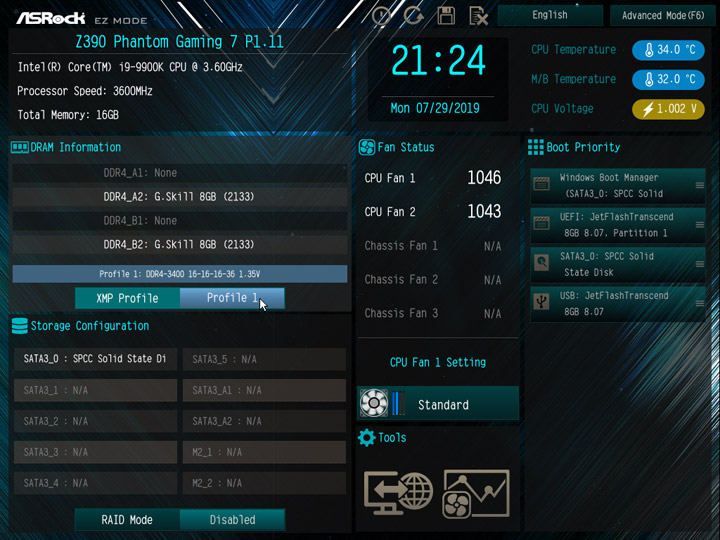Select the DDR4_A2 G.Skill 8GB row
The width and height of the screenshot is (720, 540).
pos(180,197)
